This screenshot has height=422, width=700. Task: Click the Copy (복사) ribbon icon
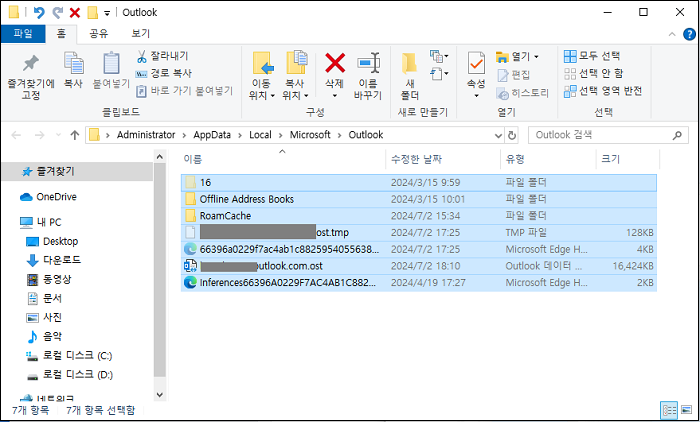pos(74,63)
